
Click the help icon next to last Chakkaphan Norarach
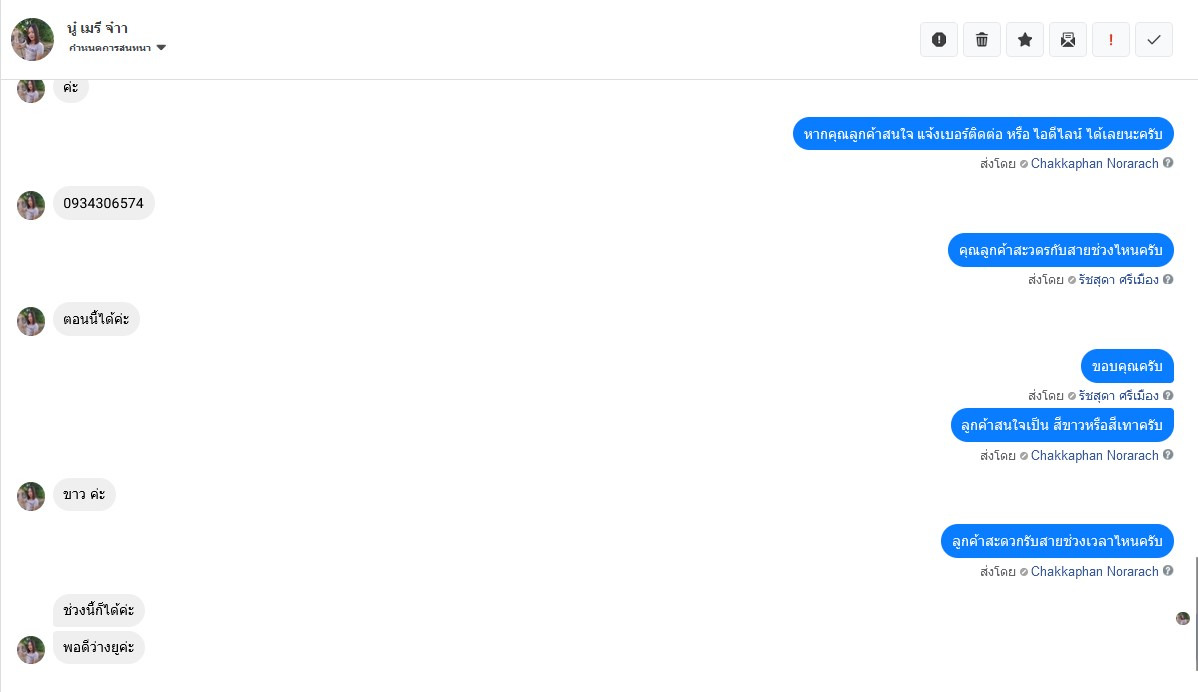pos(1167,571)
